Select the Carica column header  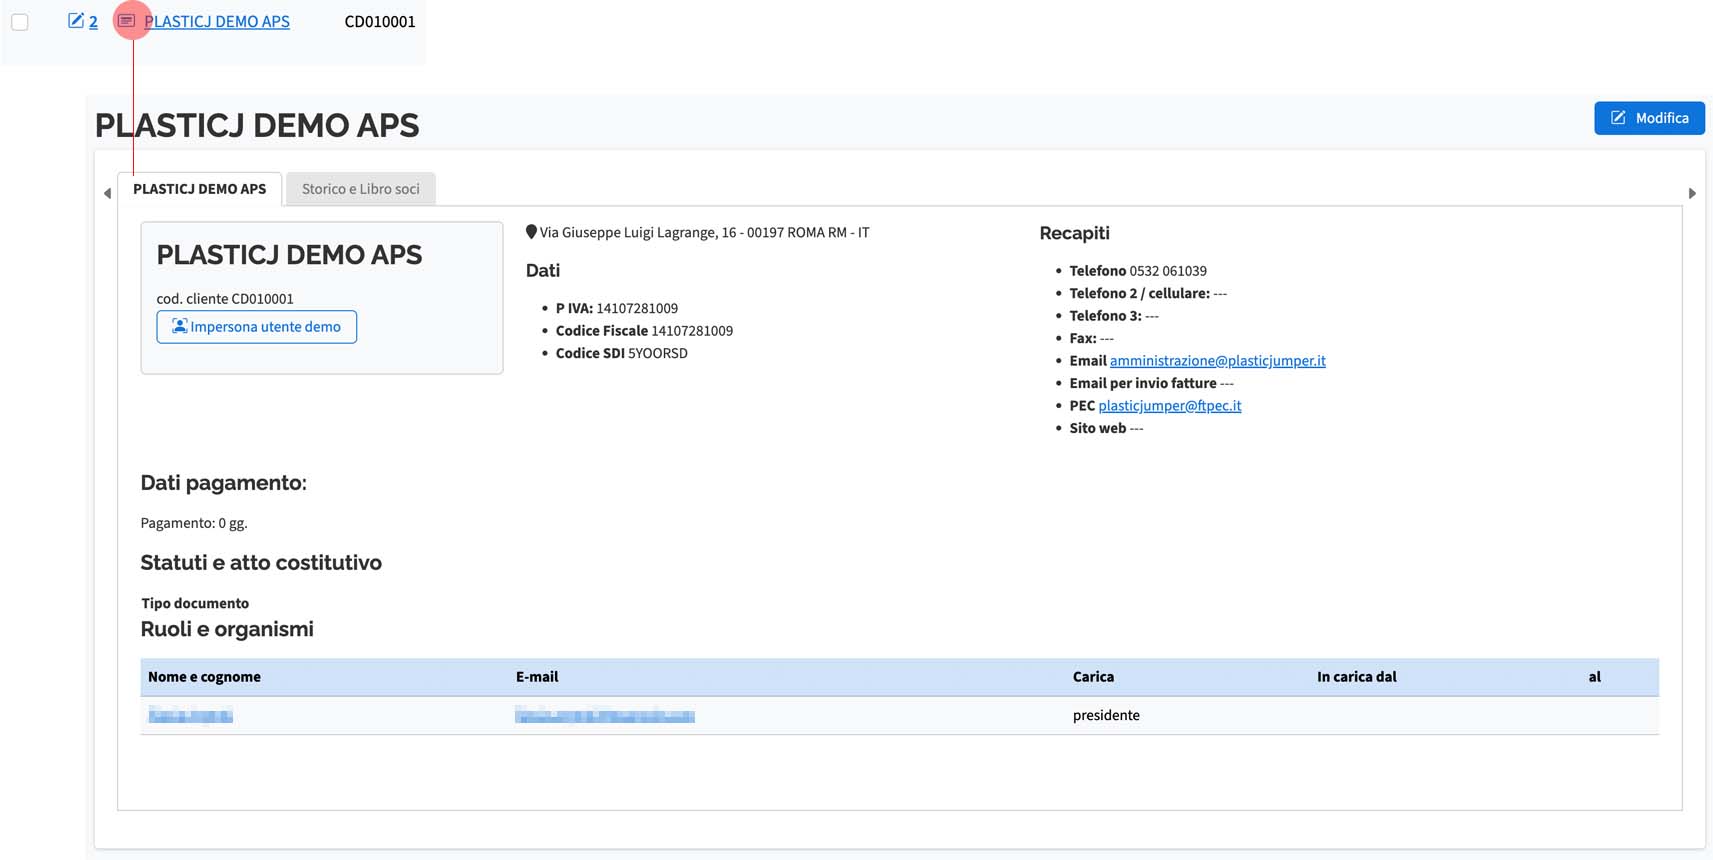1093,677
